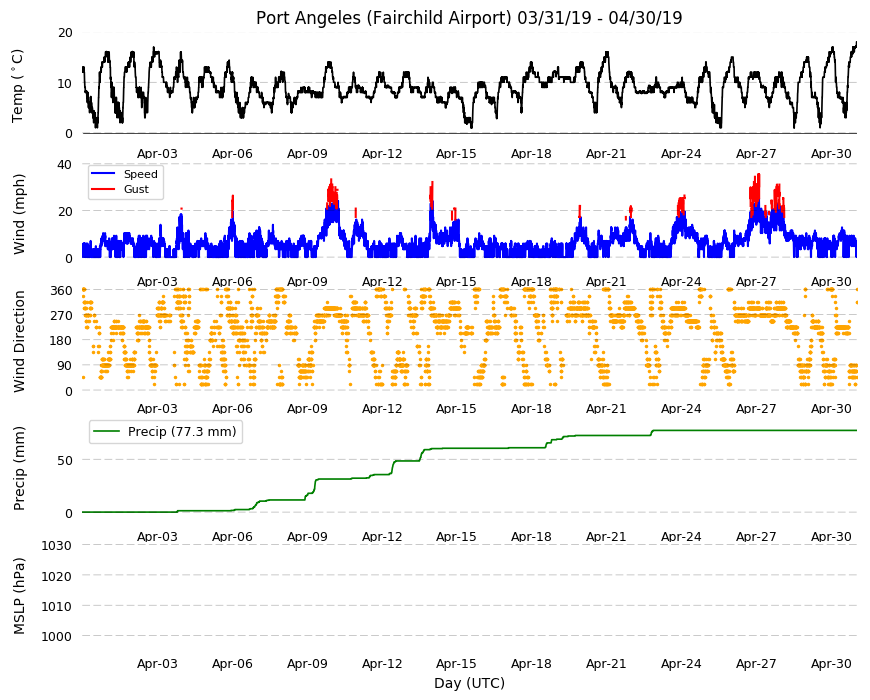Click the Wind (mph) axis label
870x700 pixels.
[19, 214]
